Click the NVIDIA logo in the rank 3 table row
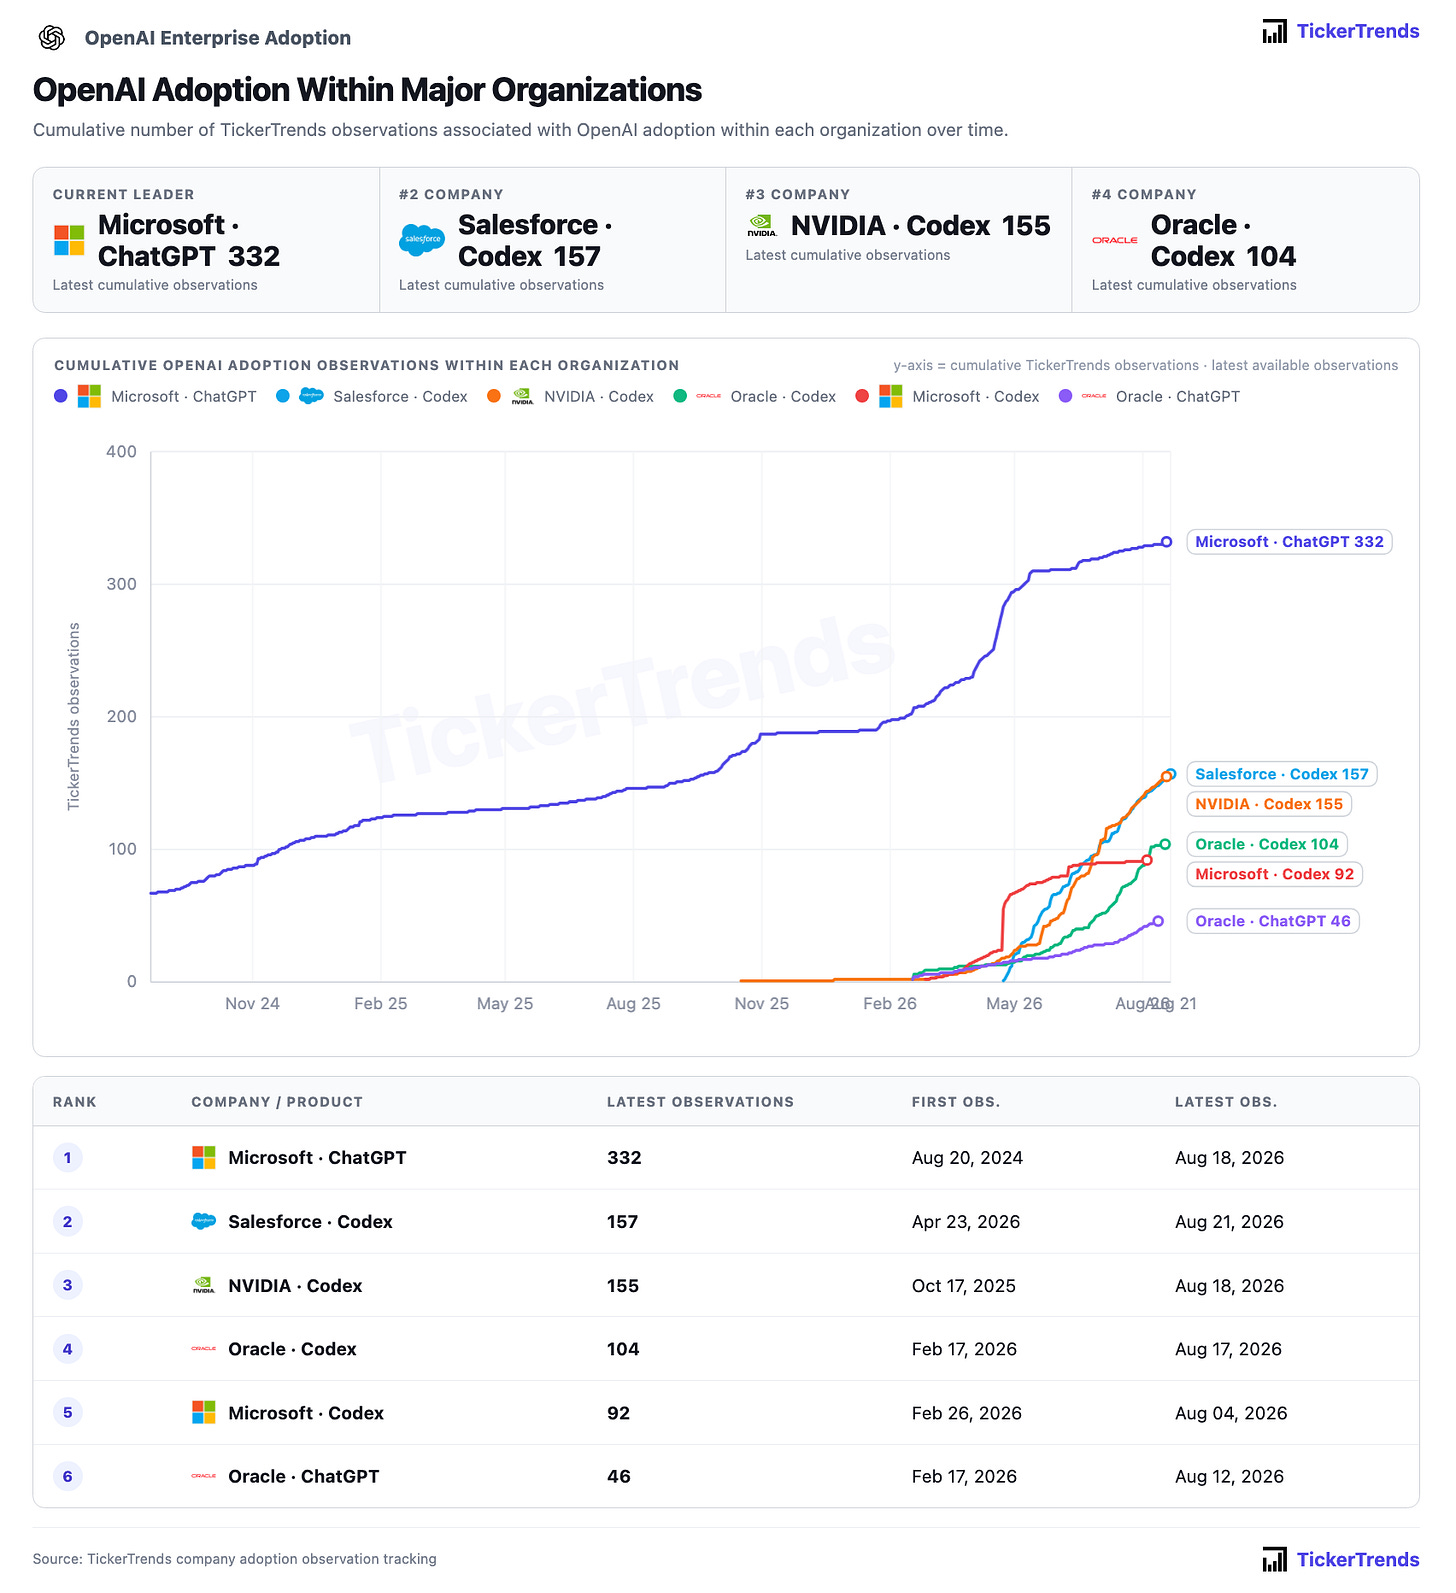This screenshot has height=1593, width=1456. 204,1285
